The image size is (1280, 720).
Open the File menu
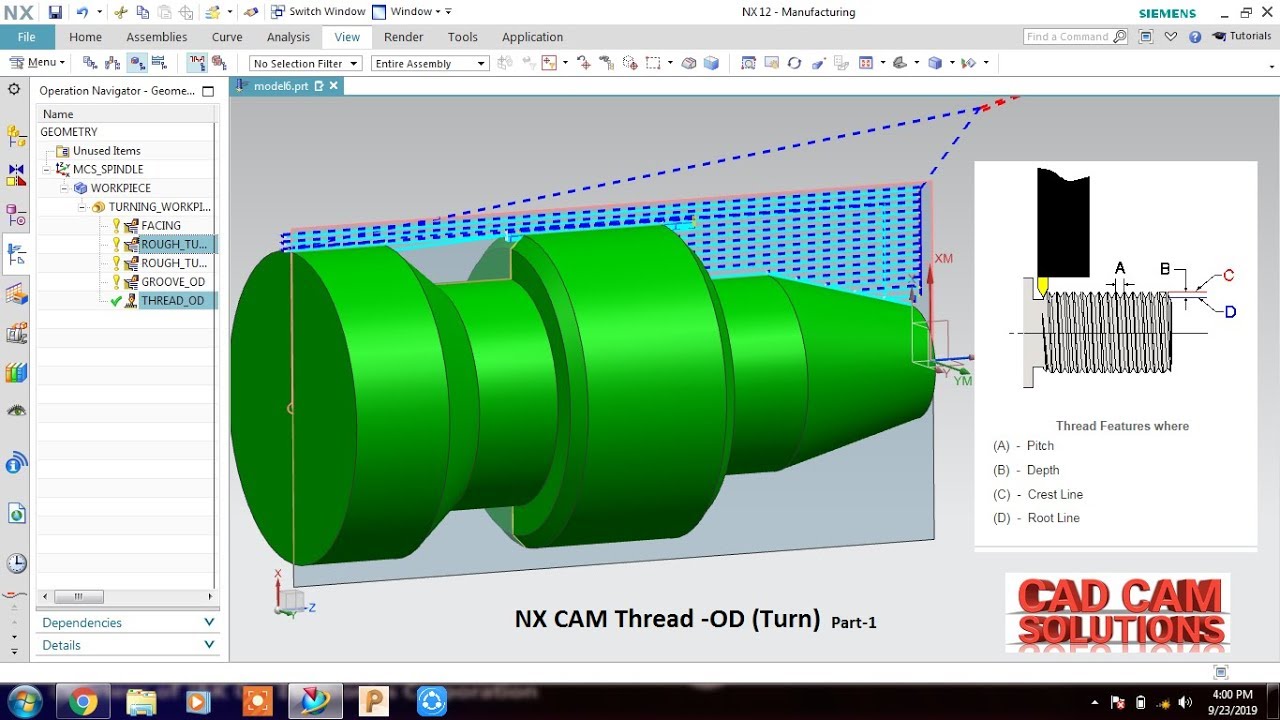[x=27, y=37]
